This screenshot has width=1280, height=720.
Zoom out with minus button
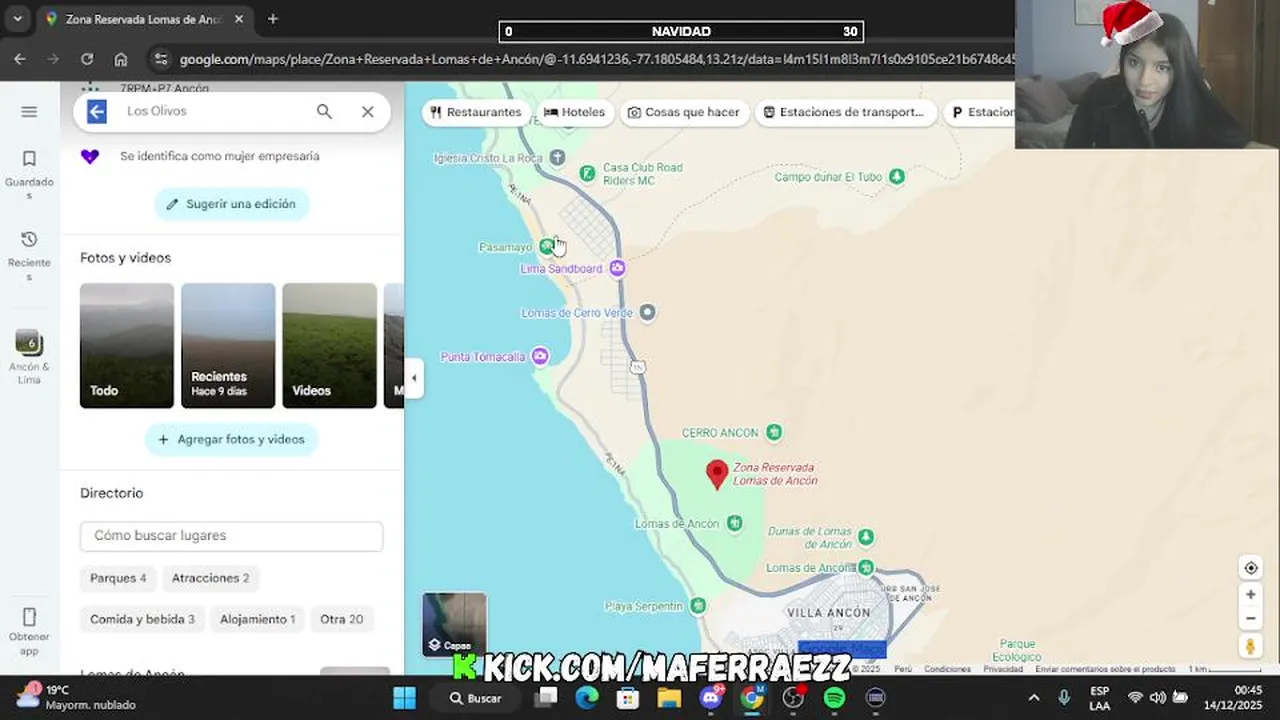pos(1251,619)
